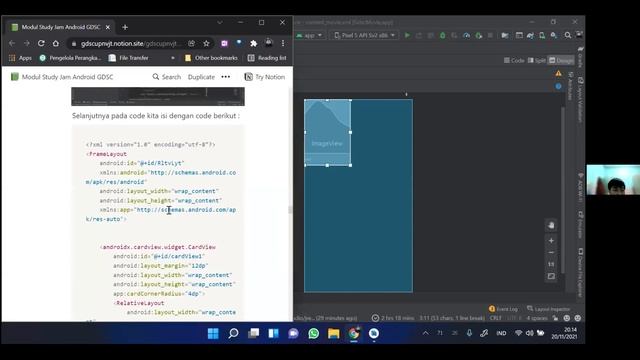Click the 4 spaces indent setting
Viewport: 640px width, 360px height.
[x=537, y=318]
